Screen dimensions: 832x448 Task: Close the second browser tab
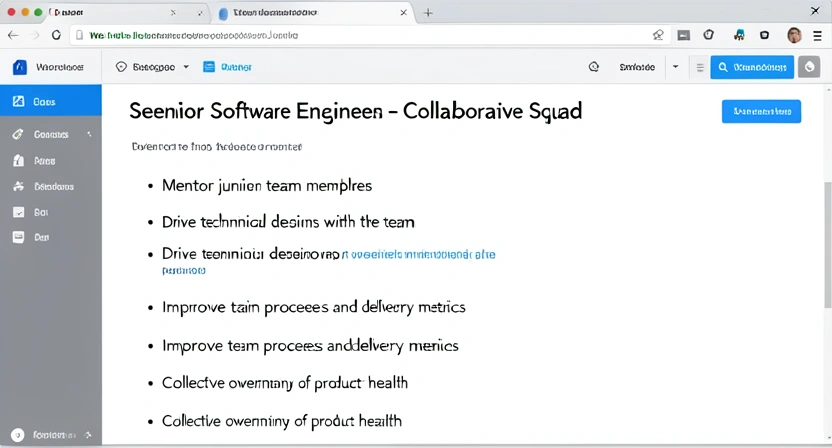coord(404,12)
